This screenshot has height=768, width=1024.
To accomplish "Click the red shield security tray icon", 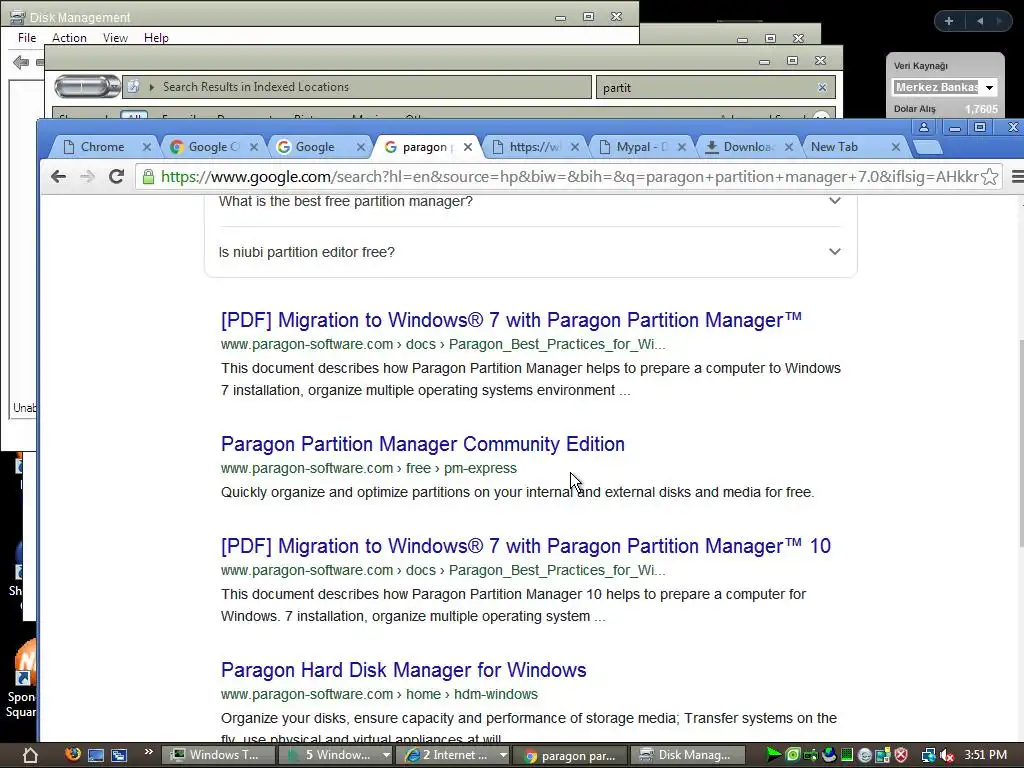I will point(901,756).
